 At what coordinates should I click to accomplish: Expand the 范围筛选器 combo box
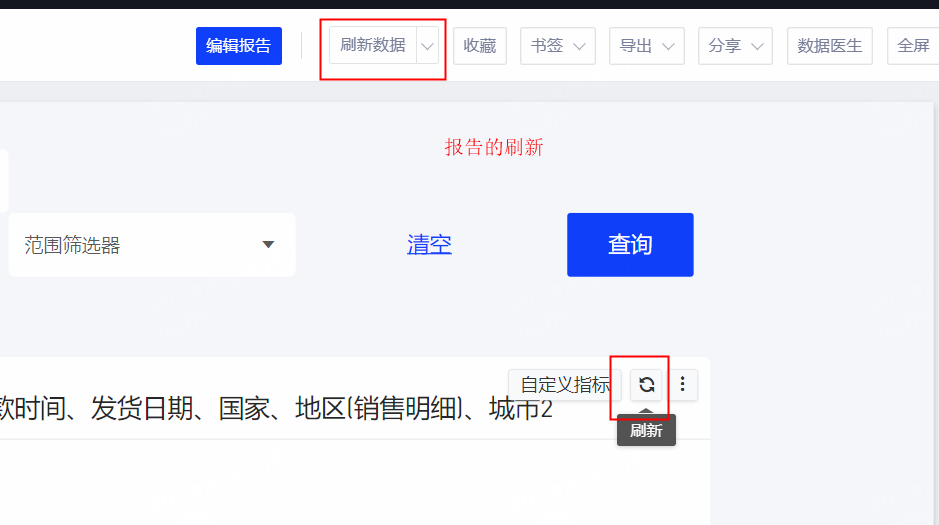(x=152, y=245)
